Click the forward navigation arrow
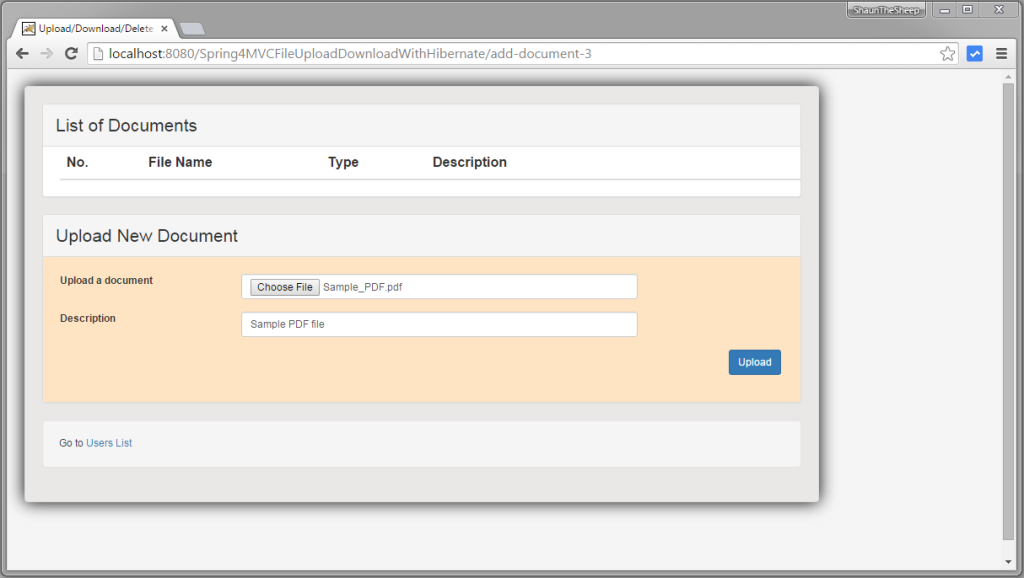The height and width of the screenshot is (578, 1024). (x=46, y=53)
